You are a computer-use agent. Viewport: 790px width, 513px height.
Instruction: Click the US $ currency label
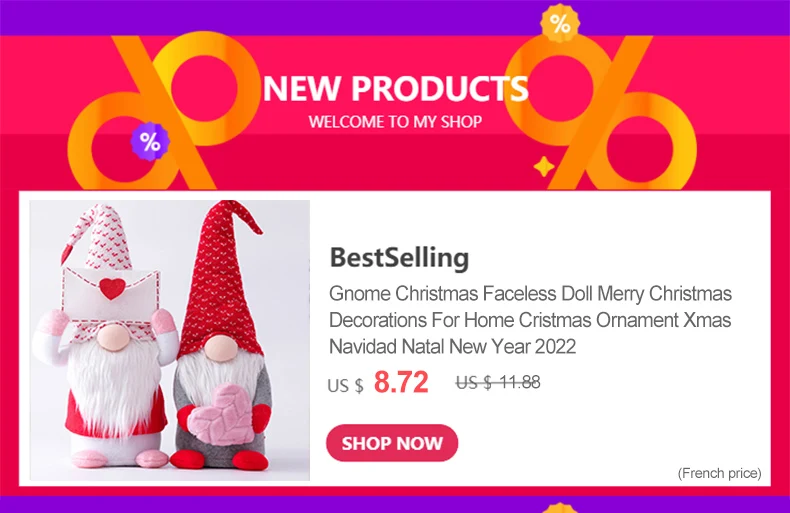click(x=345, y=386)
